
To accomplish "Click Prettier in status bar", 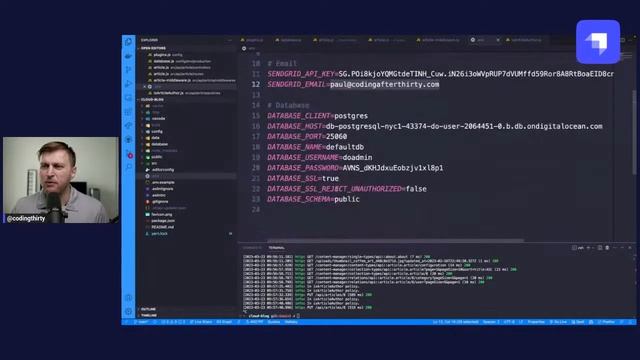I will click(606, 322).
